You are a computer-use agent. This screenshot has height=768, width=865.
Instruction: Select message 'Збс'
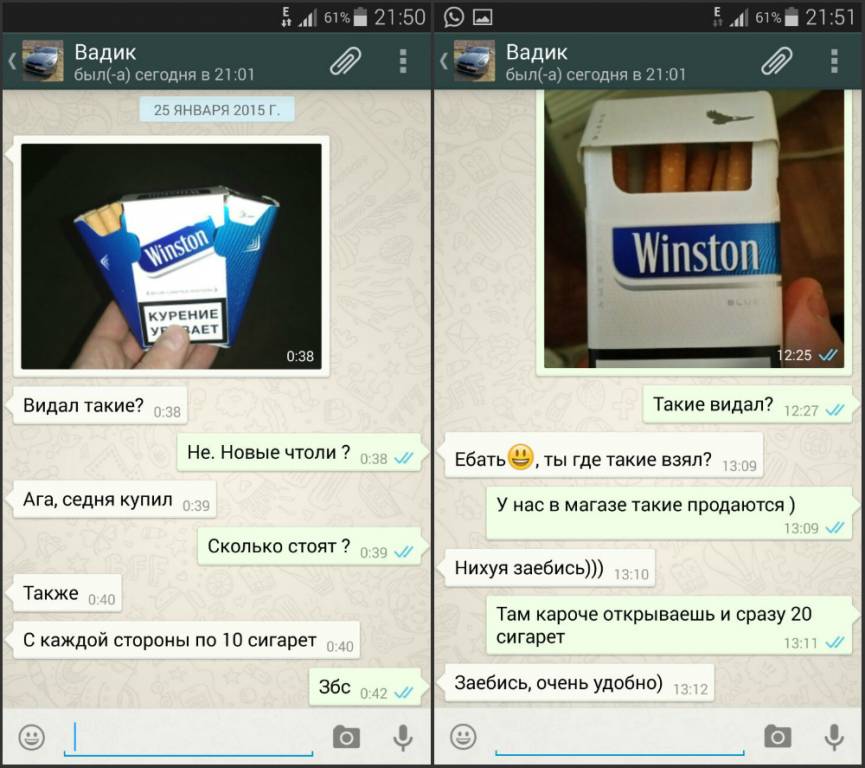365,687
